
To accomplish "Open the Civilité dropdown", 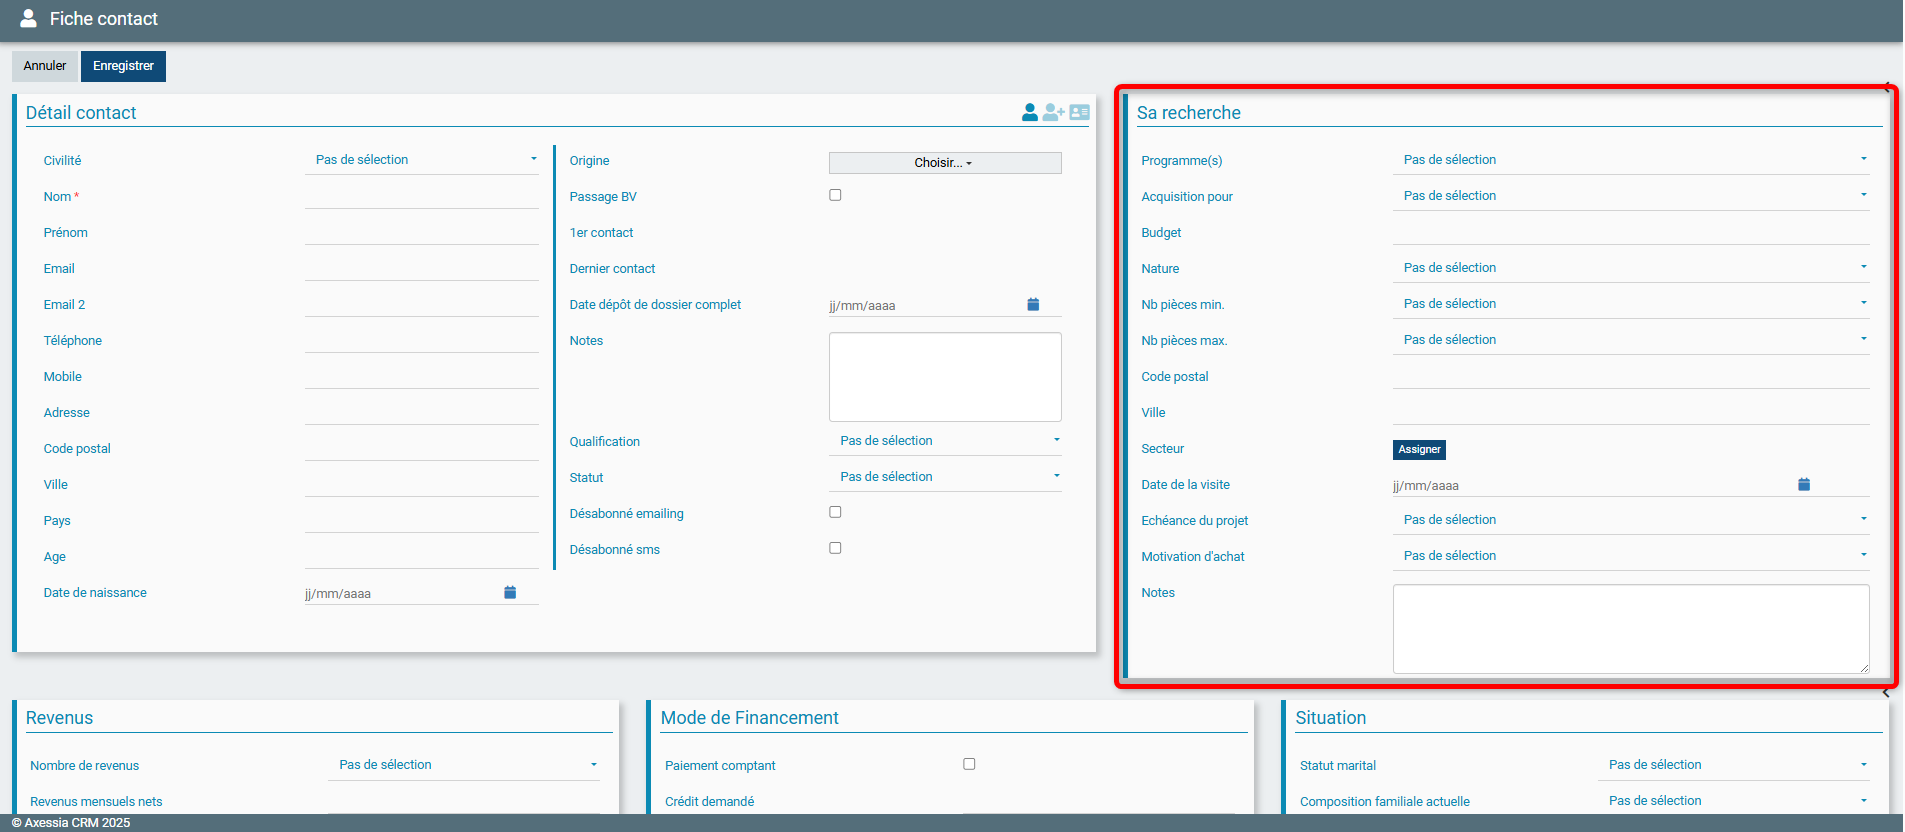I will (x=421, y=160).
